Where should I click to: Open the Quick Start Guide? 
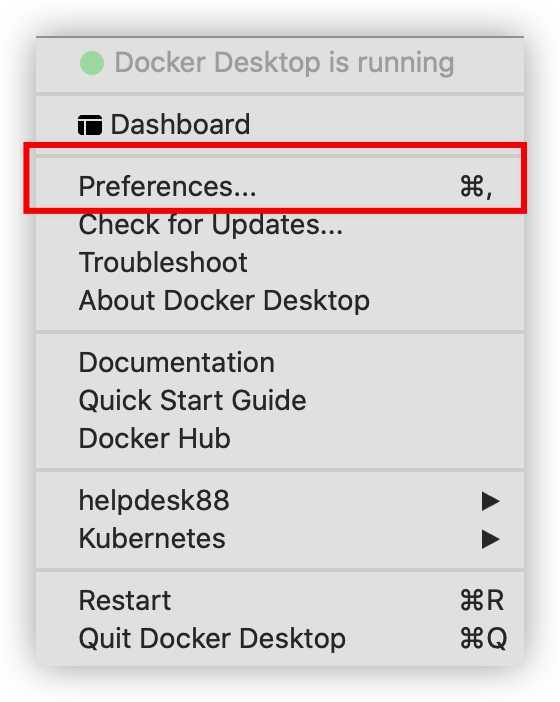pyautogui.click(x=280, y=400)
